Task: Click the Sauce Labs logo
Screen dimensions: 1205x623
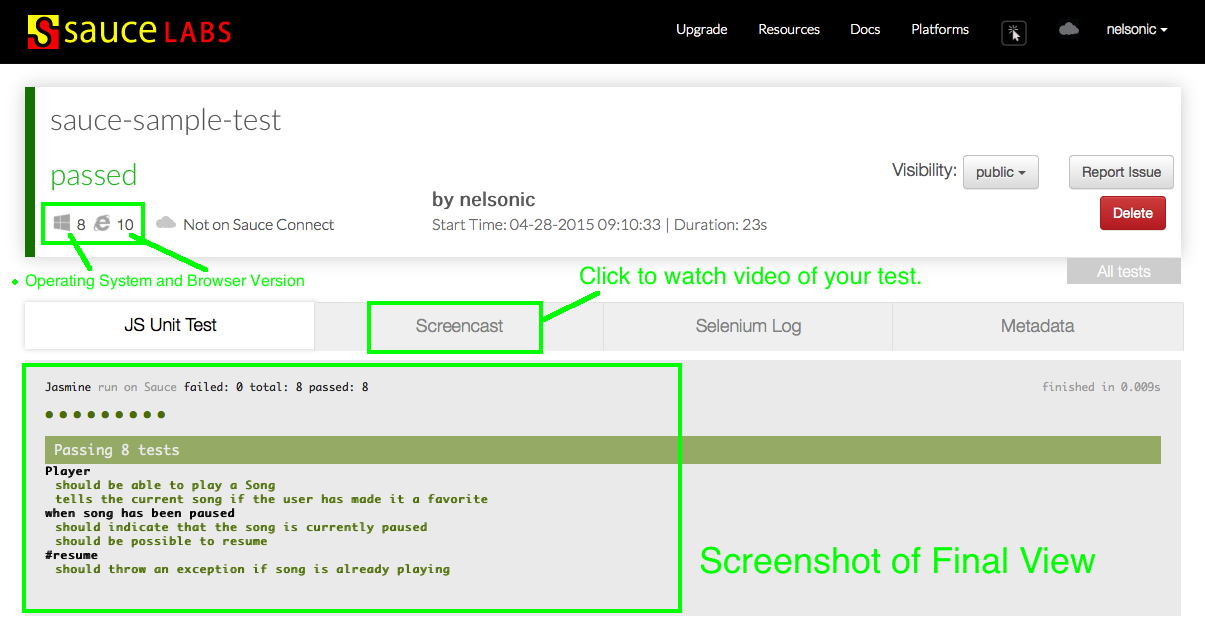Action: coord(129,31)
